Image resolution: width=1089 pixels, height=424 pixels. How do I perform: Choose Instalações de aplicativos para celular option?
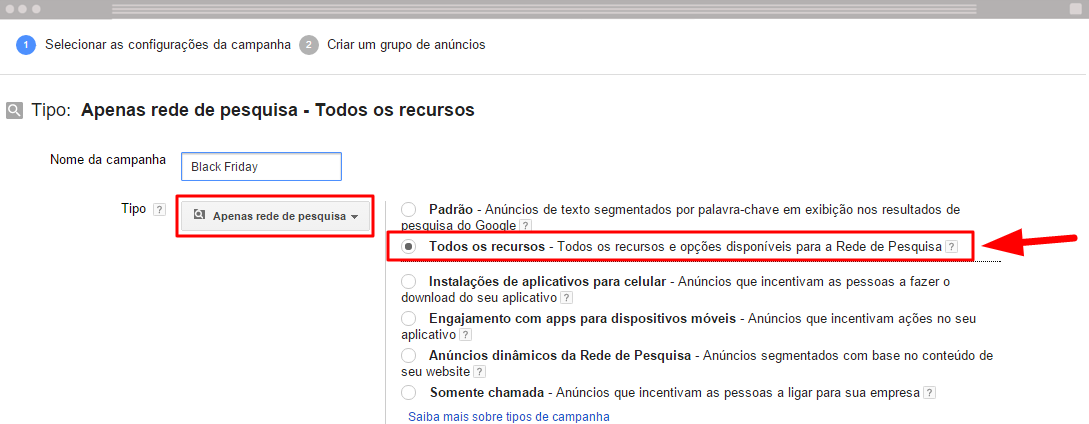[x=409, y=282]
